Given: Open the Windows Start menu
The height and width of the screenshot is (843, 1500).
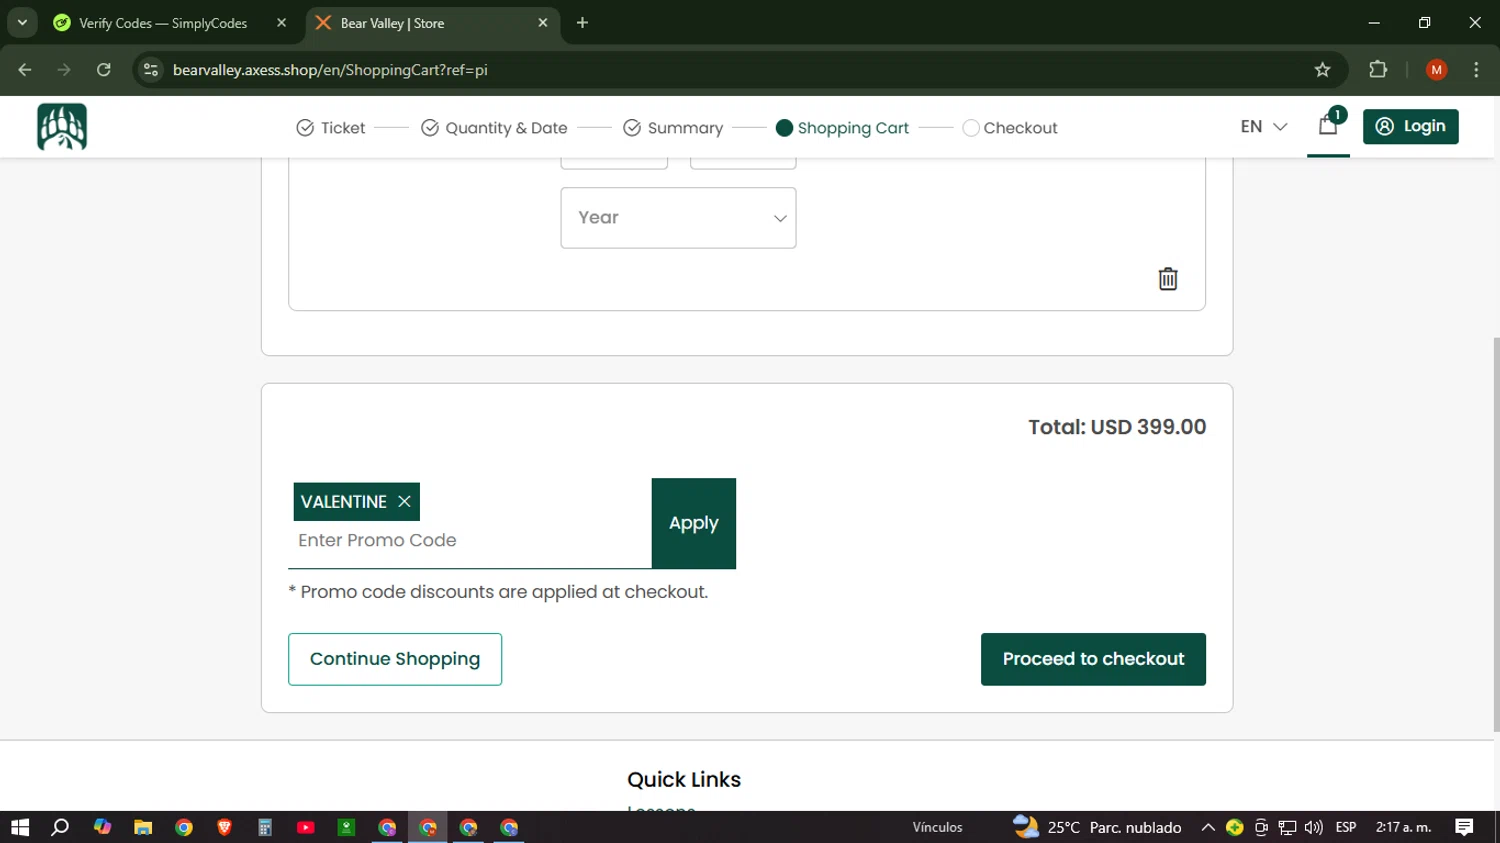Looking at the screenshot, I should (20, 827).
